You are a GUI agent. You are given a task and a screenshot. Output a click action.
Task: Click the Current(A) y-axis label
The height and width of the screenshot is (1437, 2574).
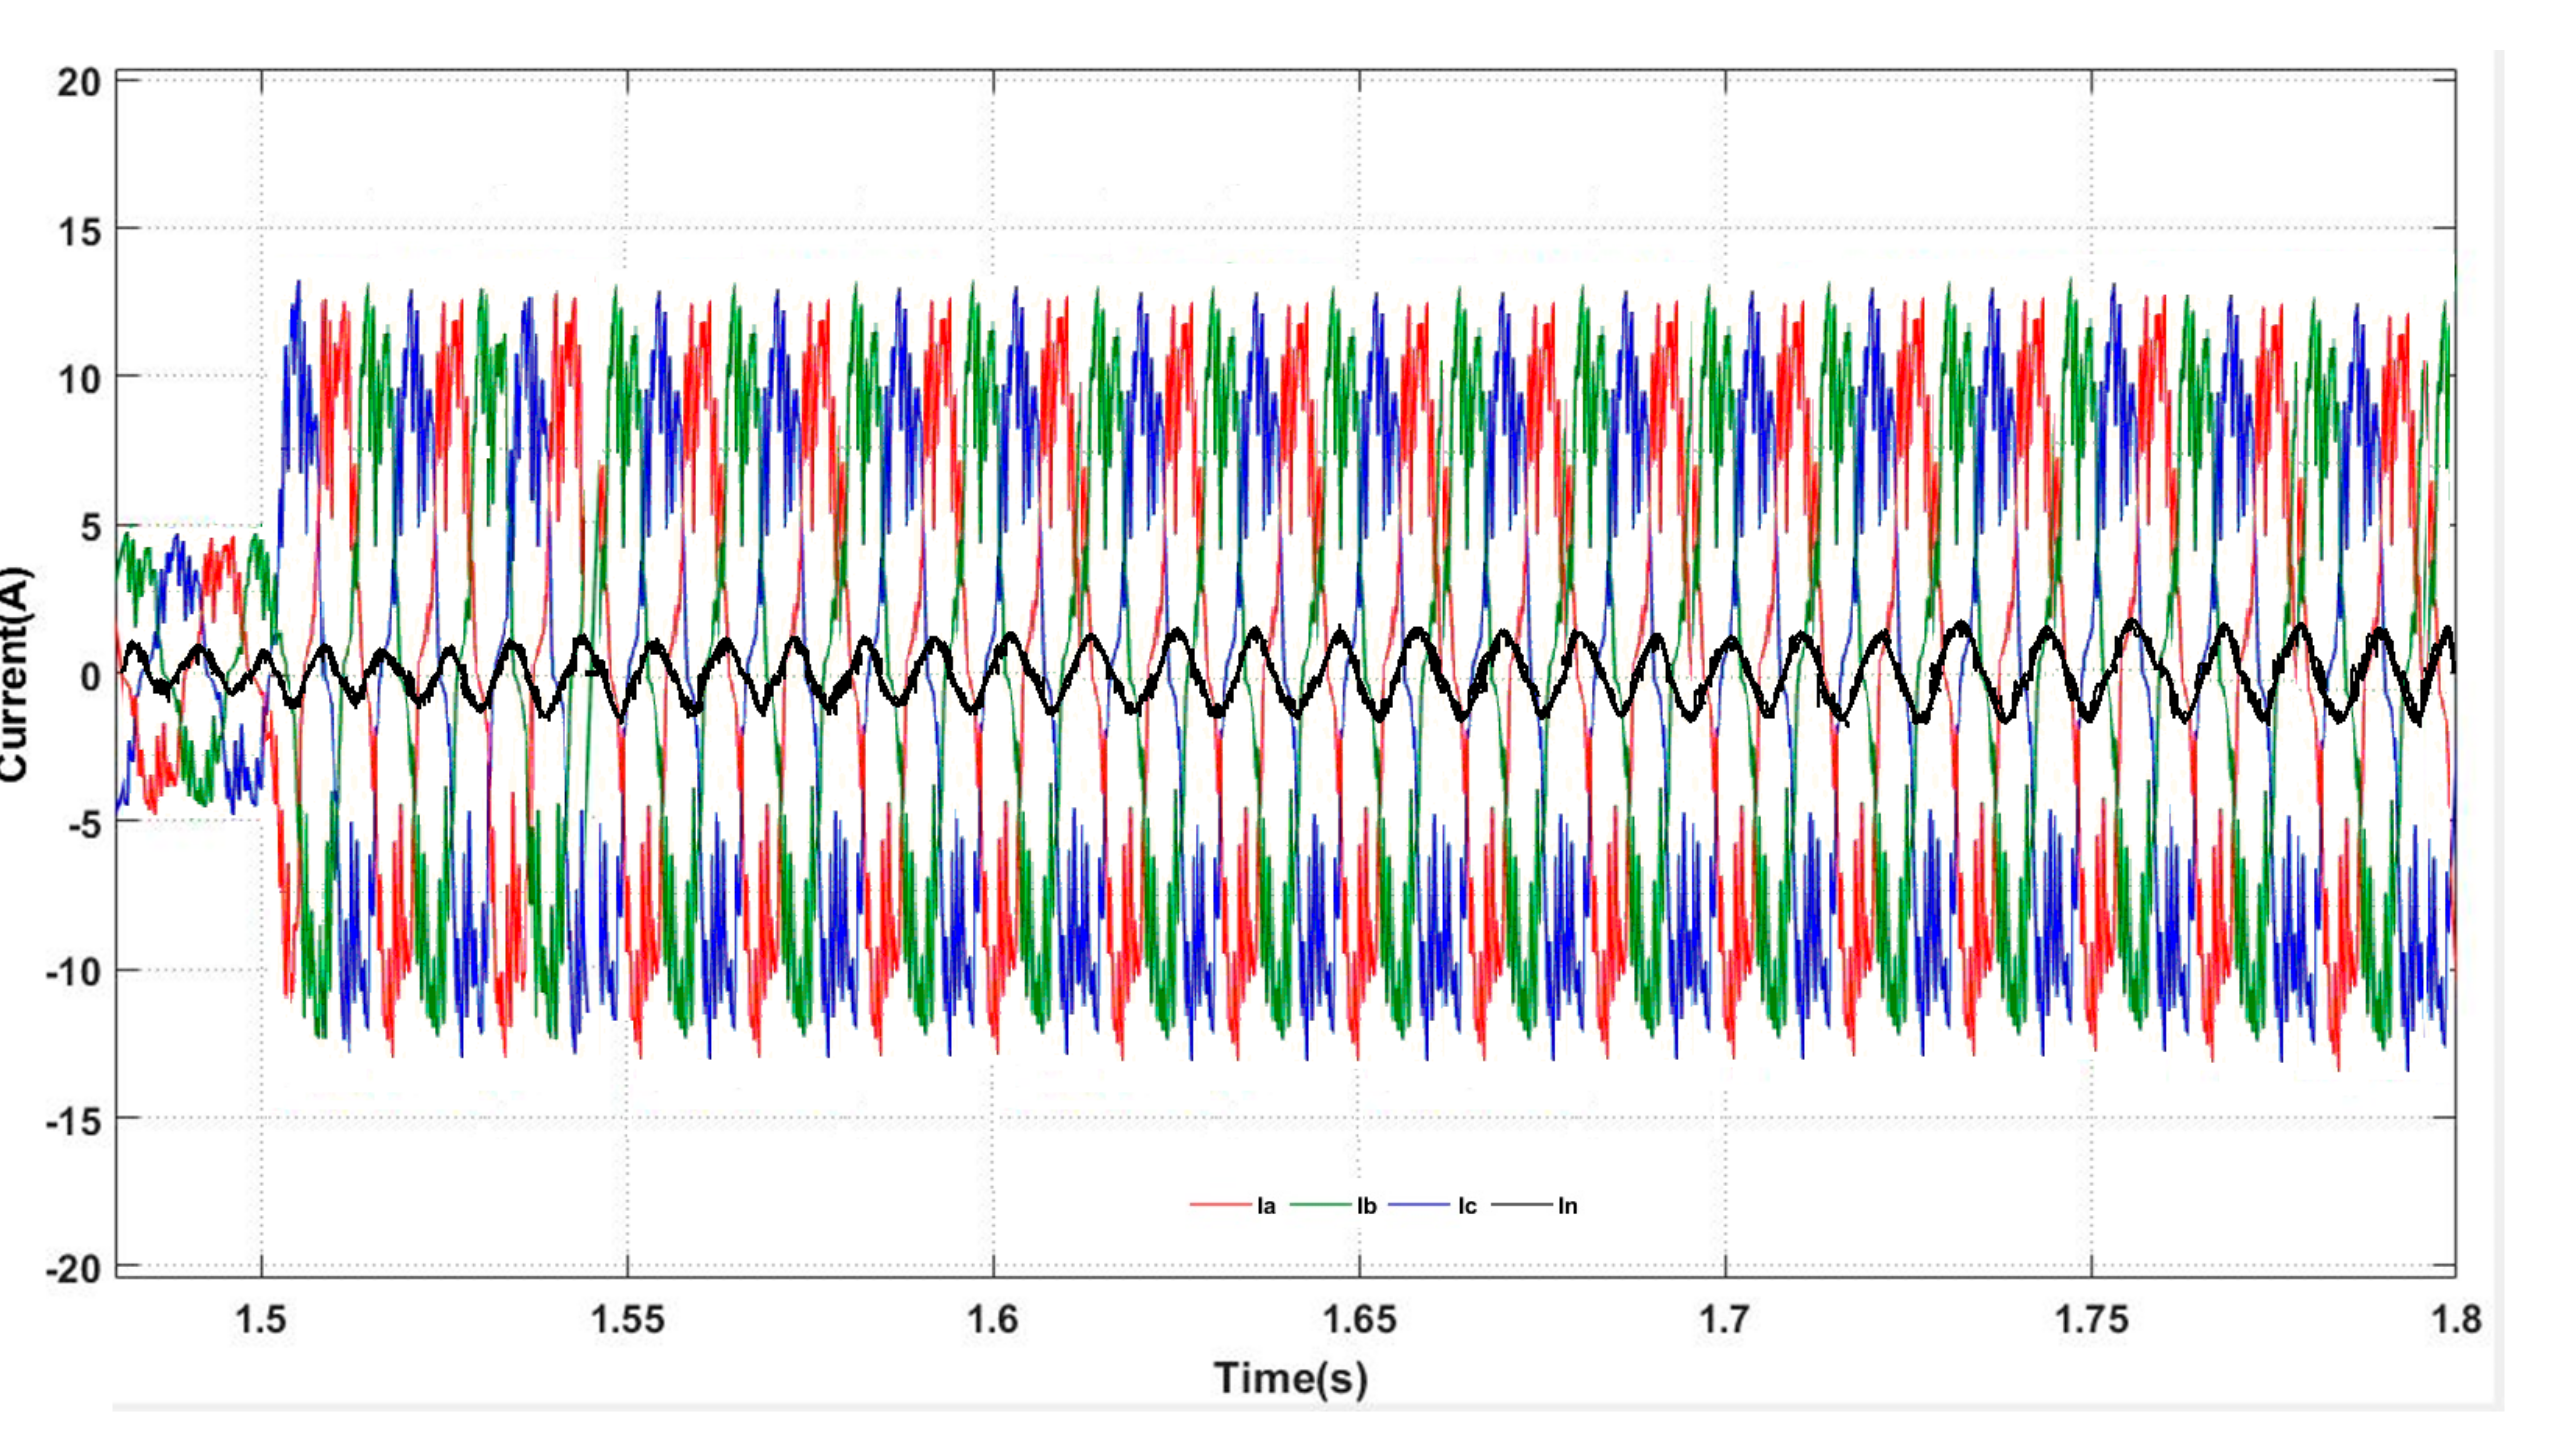[14, 675]
